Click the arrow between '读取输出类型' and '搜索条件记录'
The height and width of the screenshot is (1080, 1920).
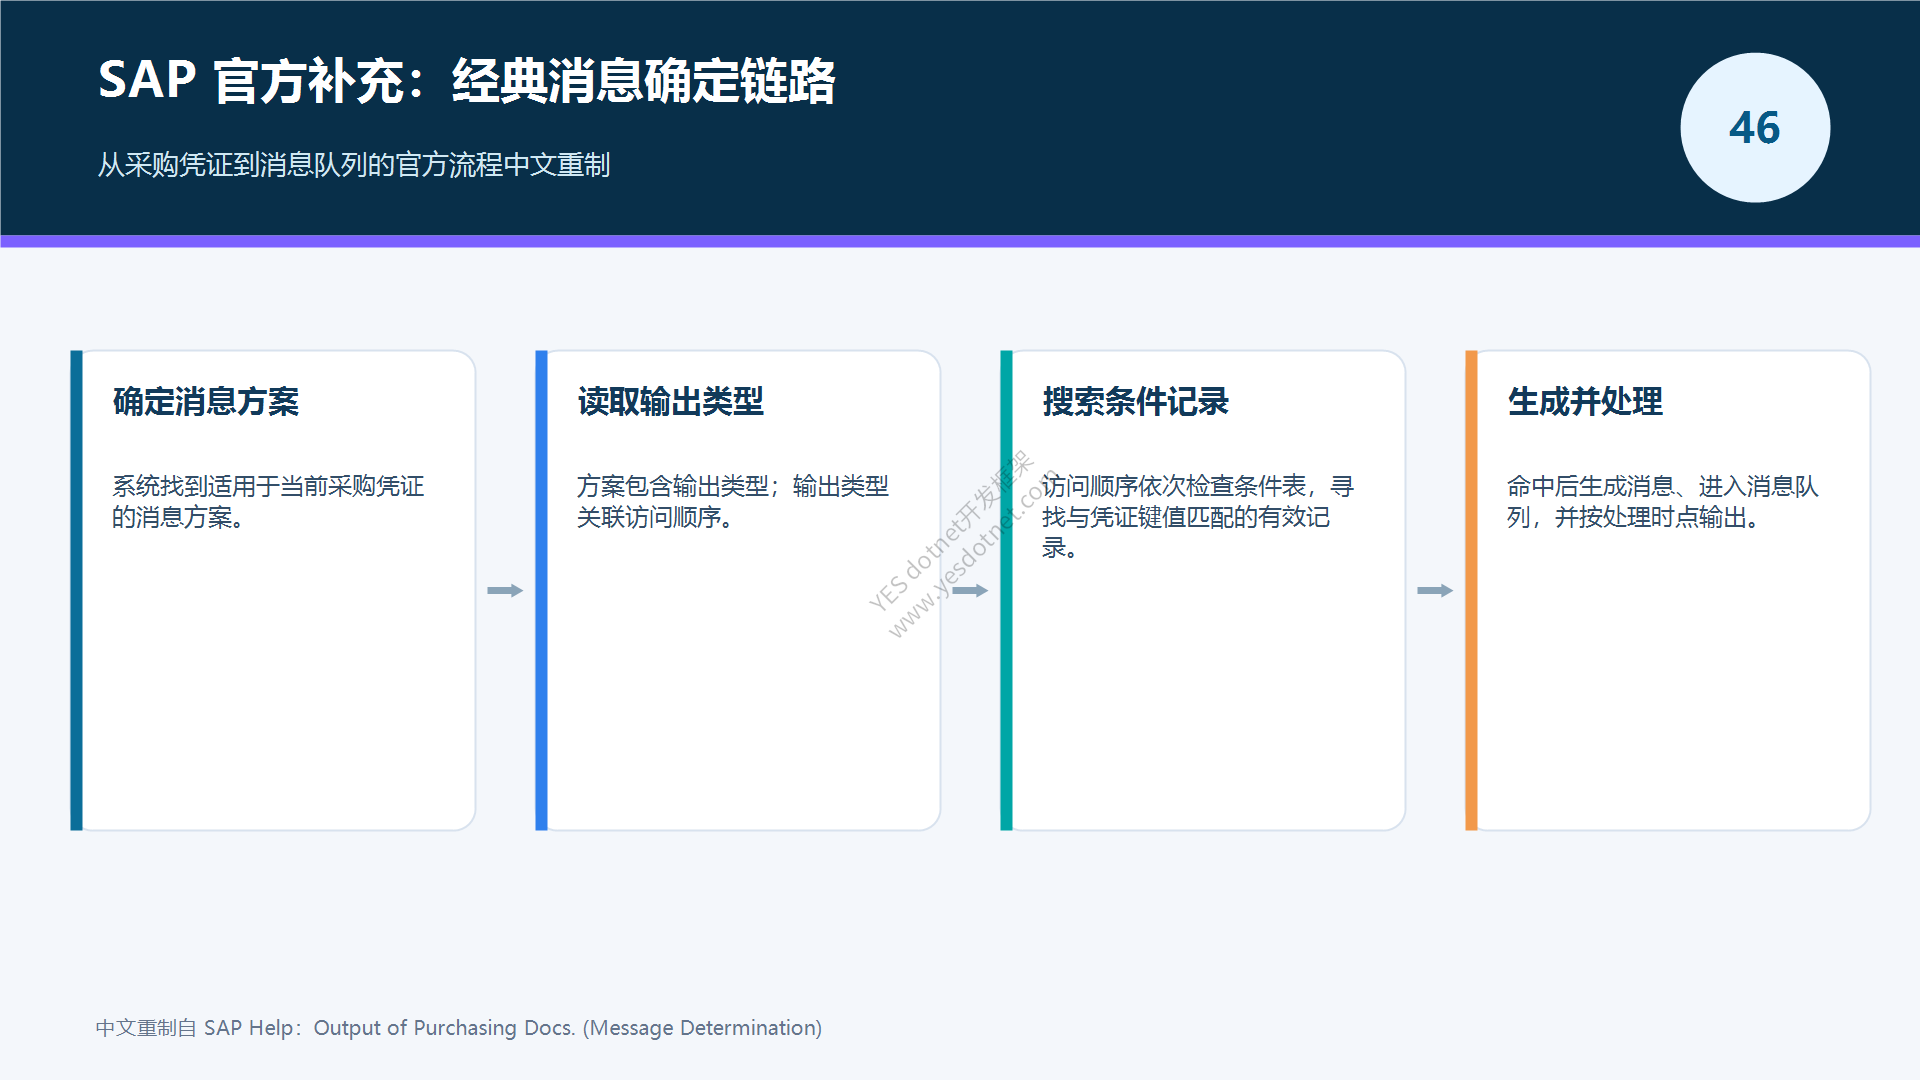pyautogui.click(x=970, y=591)
